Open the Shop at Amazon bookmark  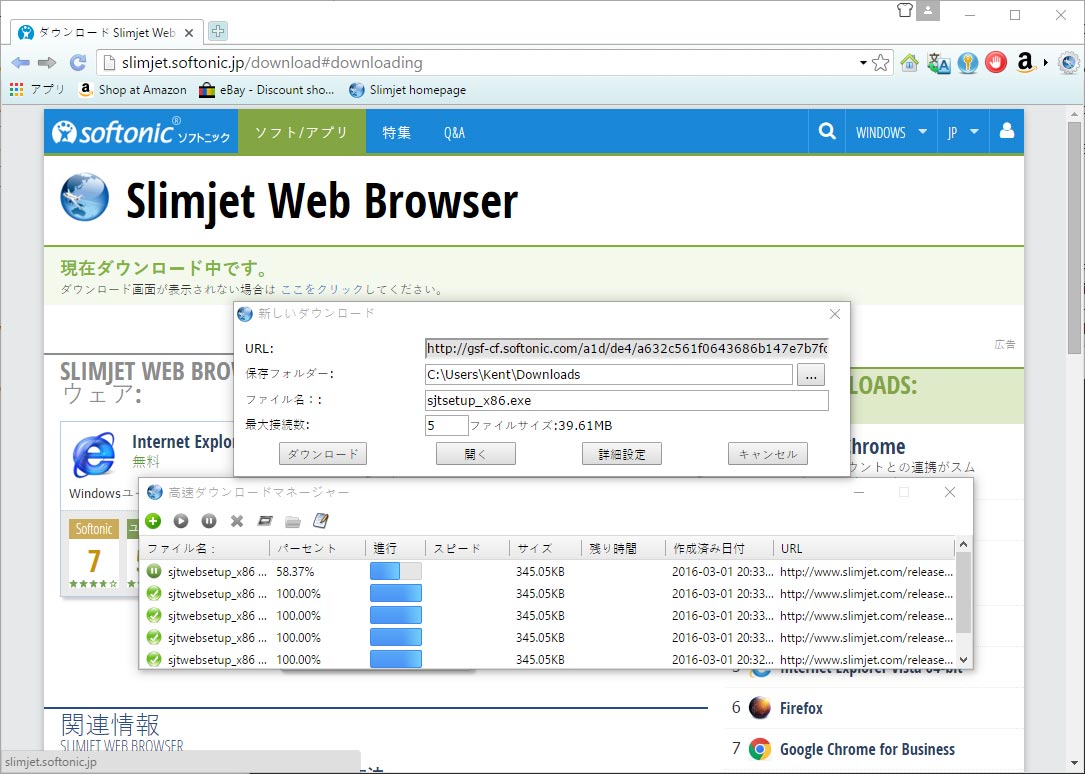click(x=133, y=90)
